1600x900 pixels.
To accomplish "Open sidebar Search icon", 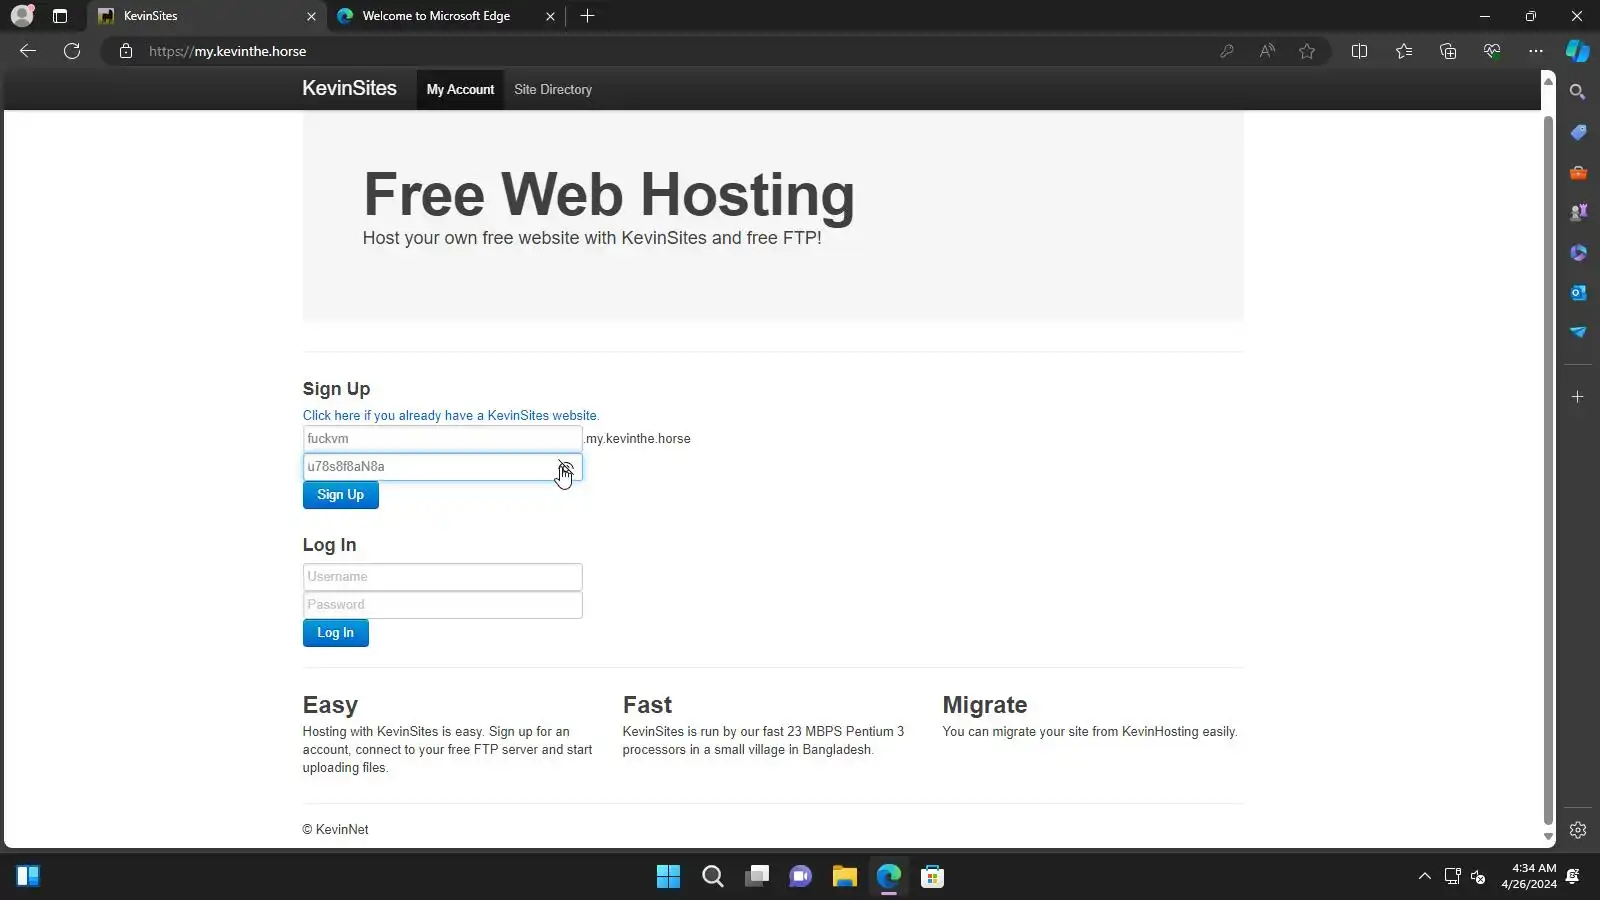I will (1578, 92).
